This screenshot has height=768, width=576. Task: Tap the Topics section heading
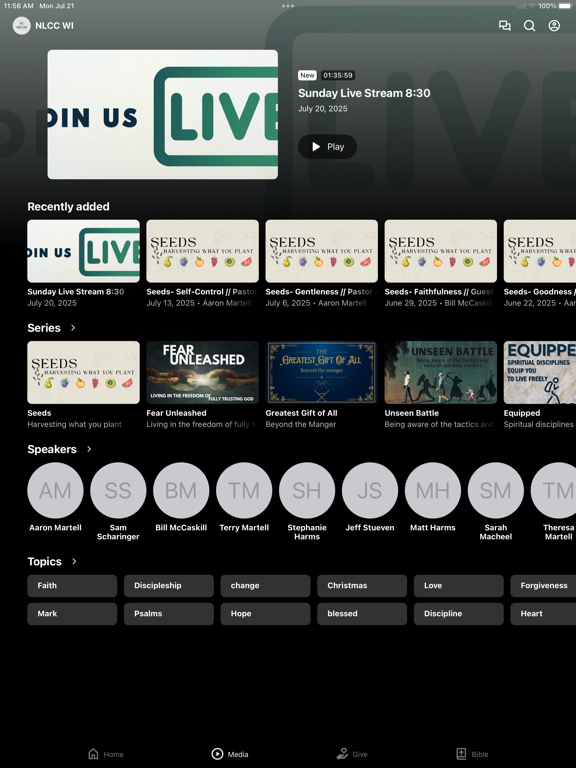coord(45,561)
